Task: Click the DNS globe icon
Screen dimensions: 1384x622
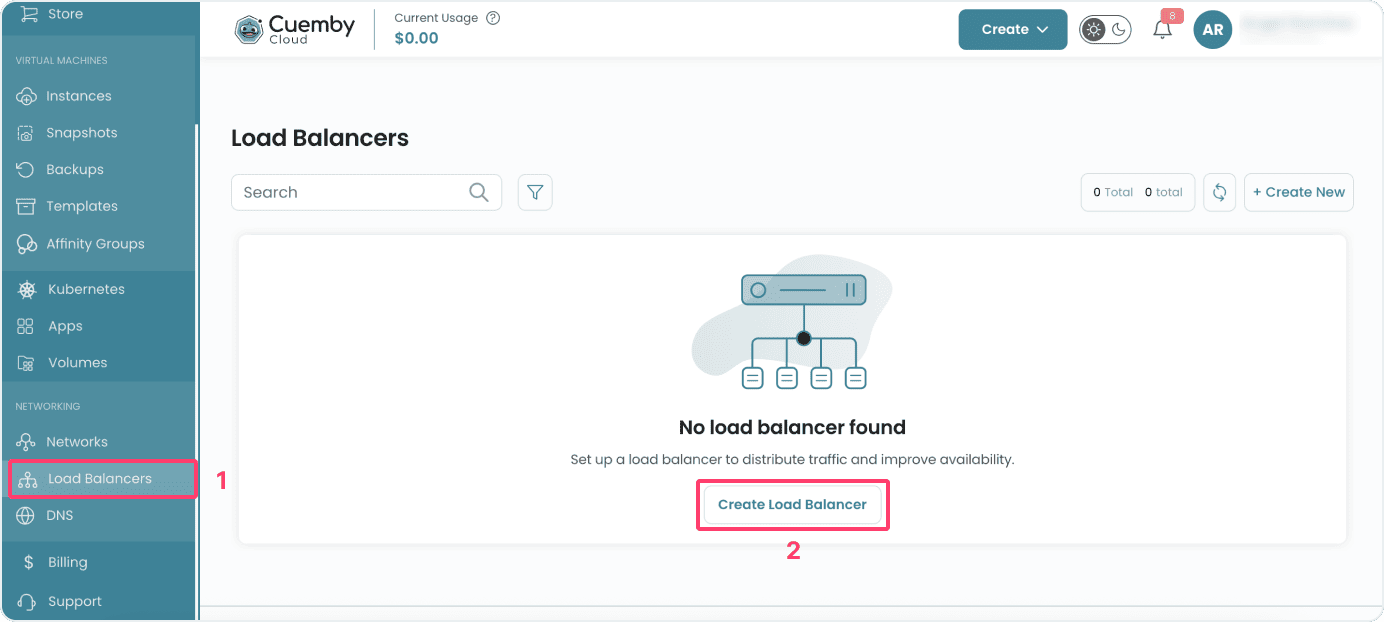Action: [x=28, y=515]
